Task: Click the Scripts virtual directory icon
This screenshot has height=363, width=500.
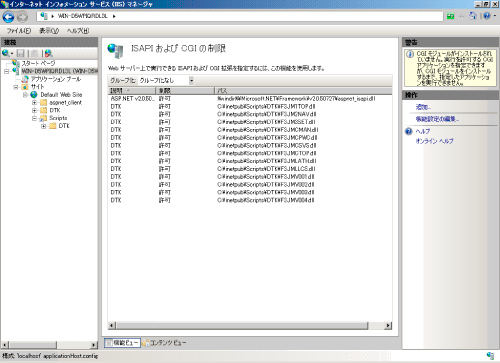Action: [x=43, y=118]
